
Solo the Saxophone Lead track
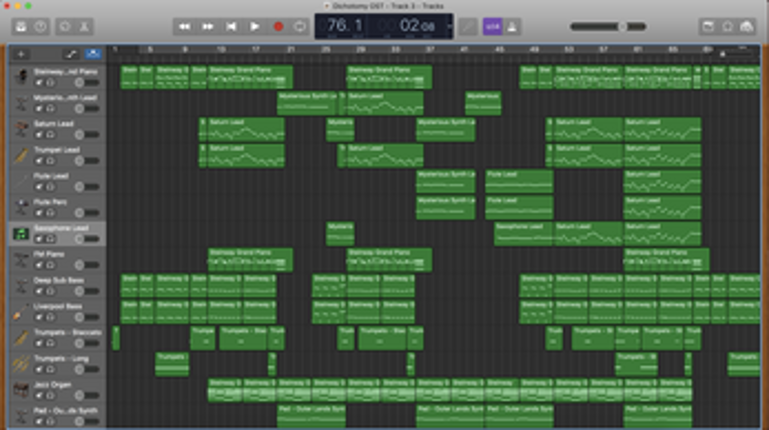pos(50,239)
